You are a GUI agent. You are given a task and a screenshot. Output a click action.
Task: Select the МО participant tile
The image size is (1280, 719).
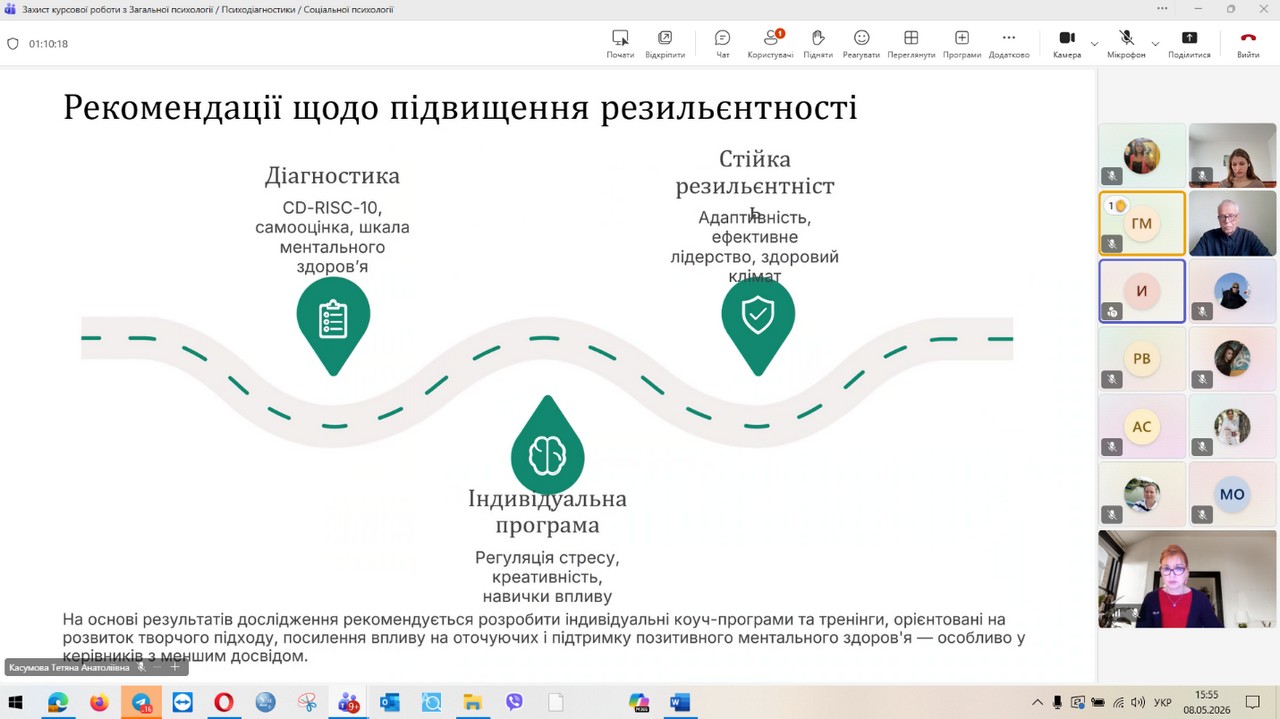click(1232, 494)
